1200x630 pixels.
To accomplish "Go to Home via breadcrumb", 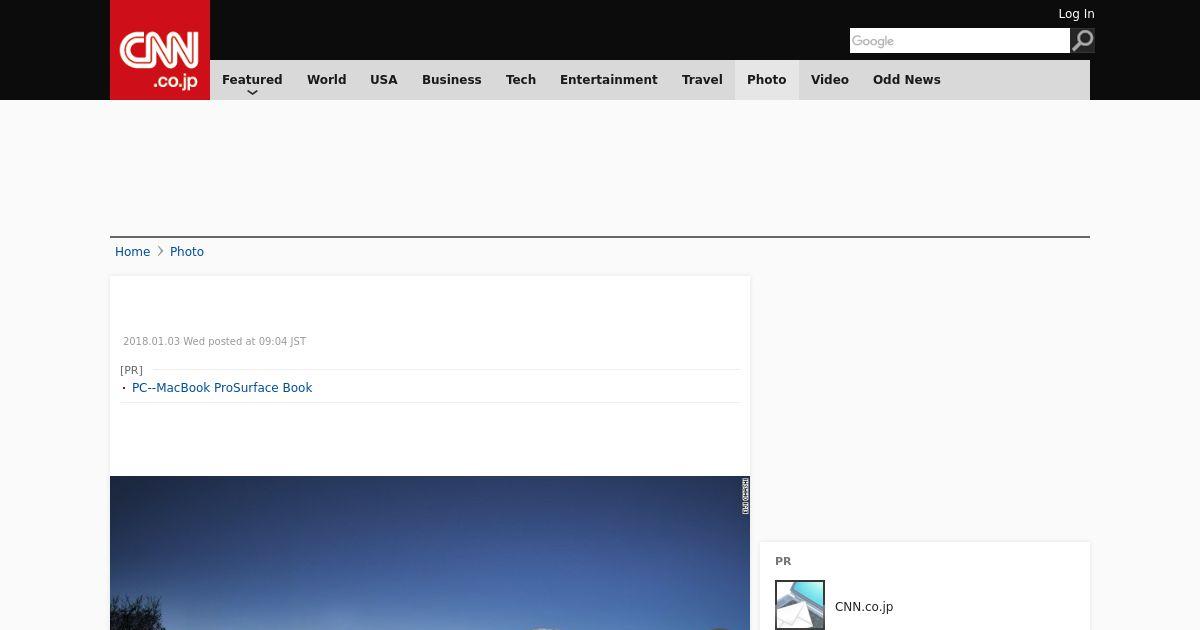I will click(132, 252).
